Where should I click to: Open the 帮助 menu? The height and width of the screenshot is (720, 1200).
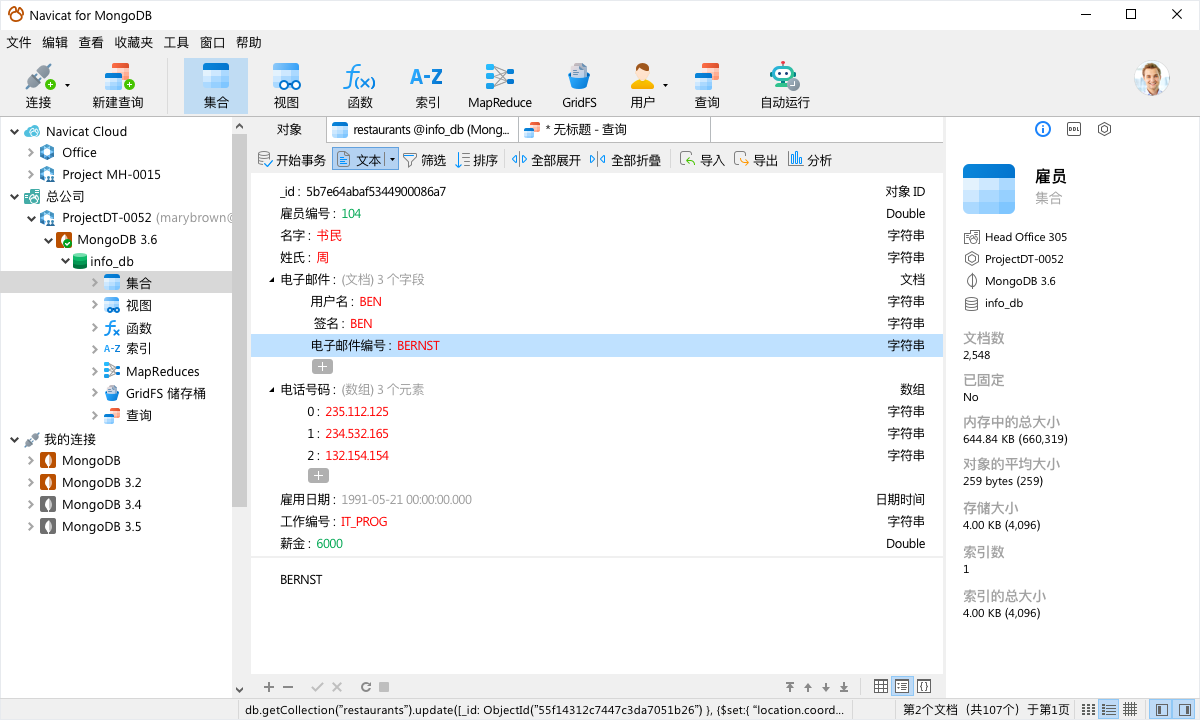tap(249, 43)
